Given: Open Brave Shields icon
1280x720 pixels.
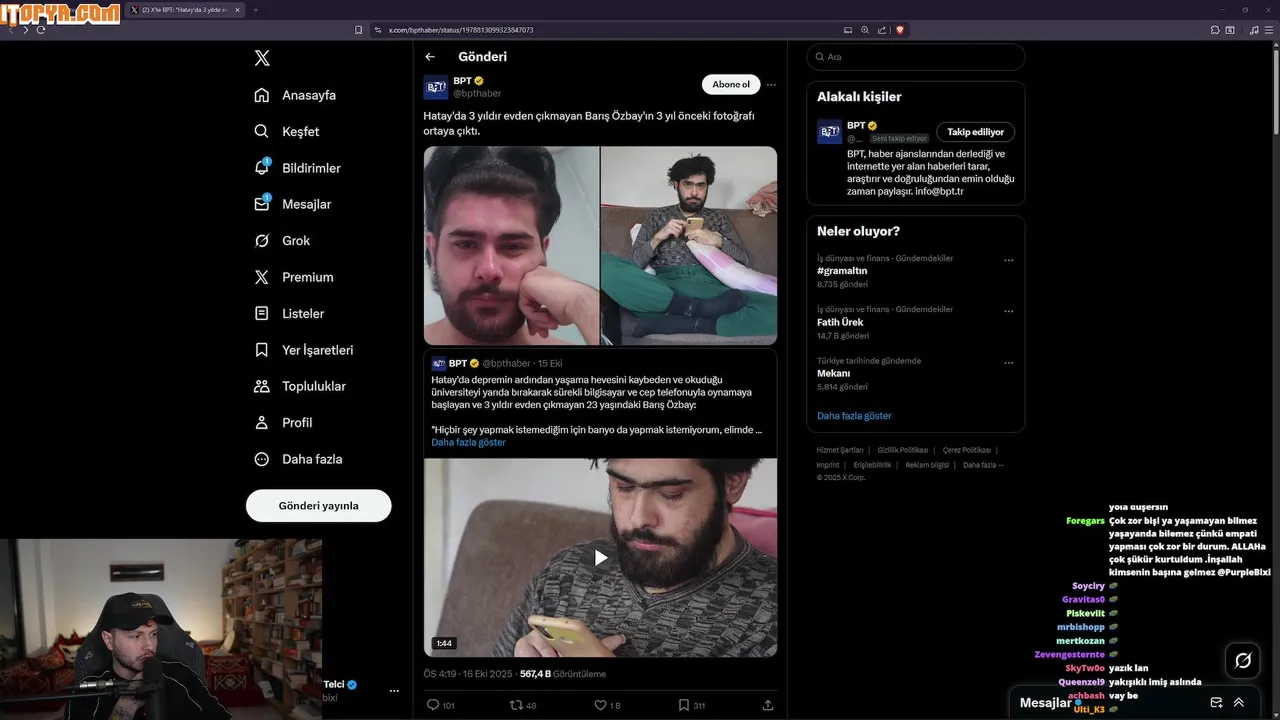Looking at the screenshot, I should tap(900, 30).
